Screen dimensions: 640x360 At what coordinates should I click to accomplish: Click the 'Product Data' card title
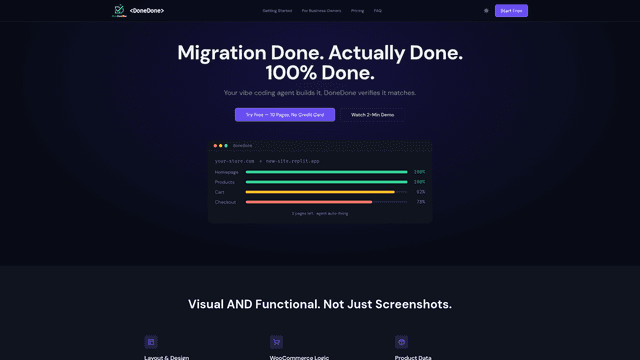(413, 358)
